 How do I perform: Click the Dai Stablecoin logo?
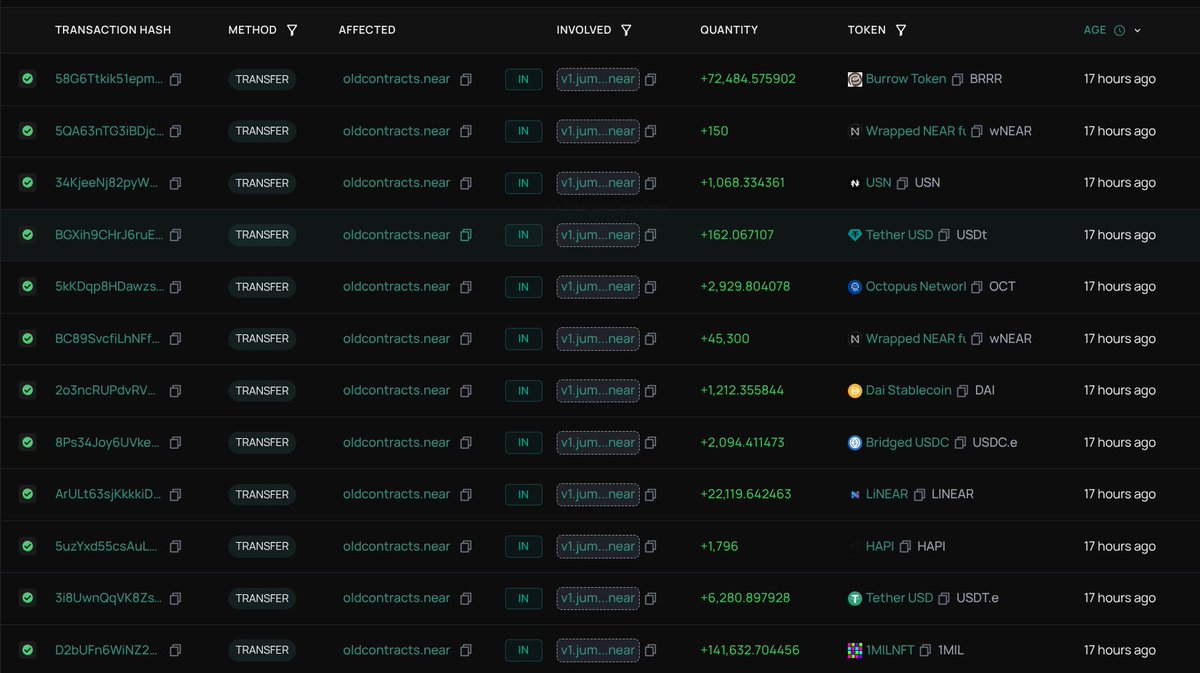[853, 390]
